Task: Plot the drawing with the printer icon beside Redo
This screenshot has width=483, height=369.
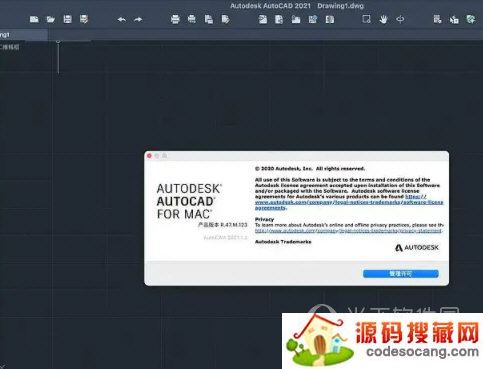Action: [175, 20]
